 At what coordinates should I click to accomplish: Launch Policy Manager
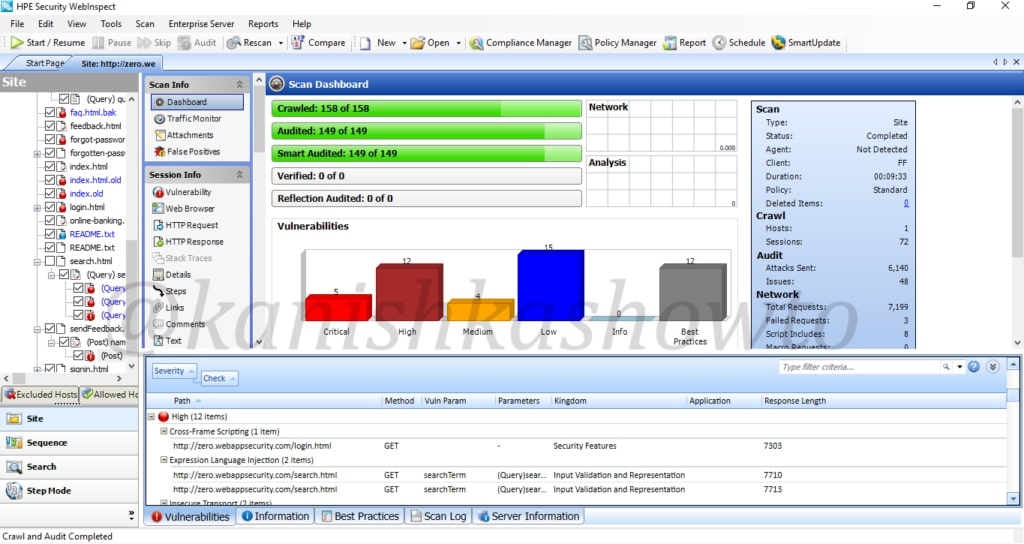(617, 42)
